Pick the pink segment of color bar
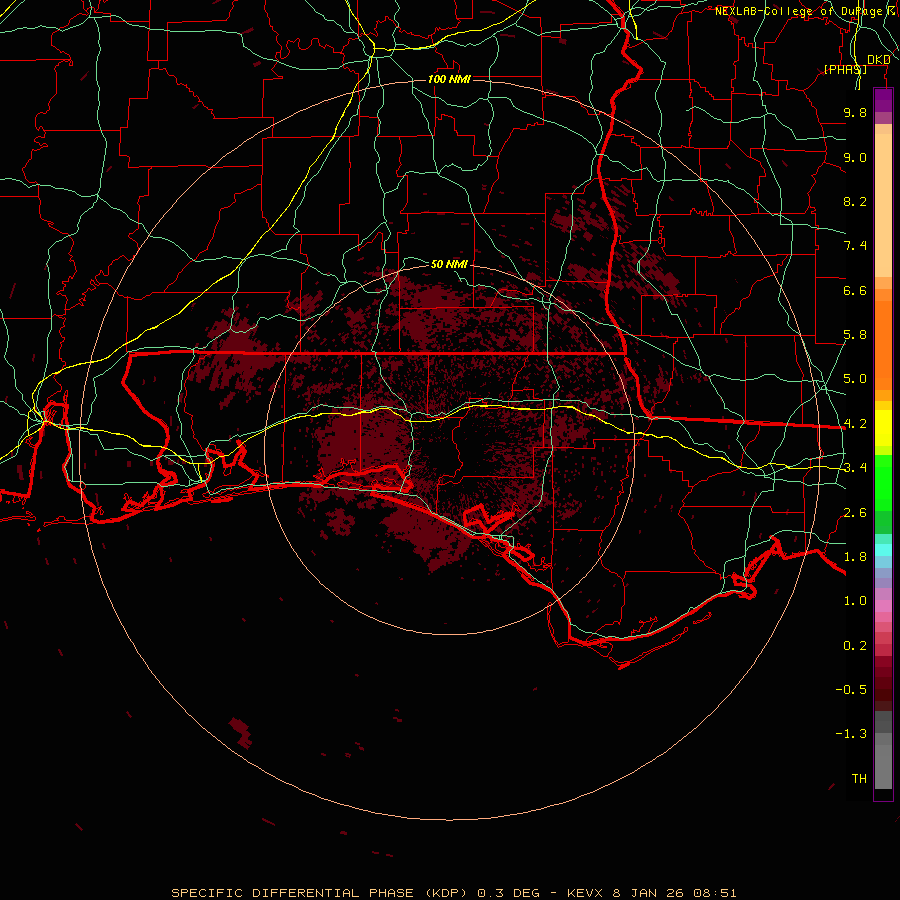 883,606
